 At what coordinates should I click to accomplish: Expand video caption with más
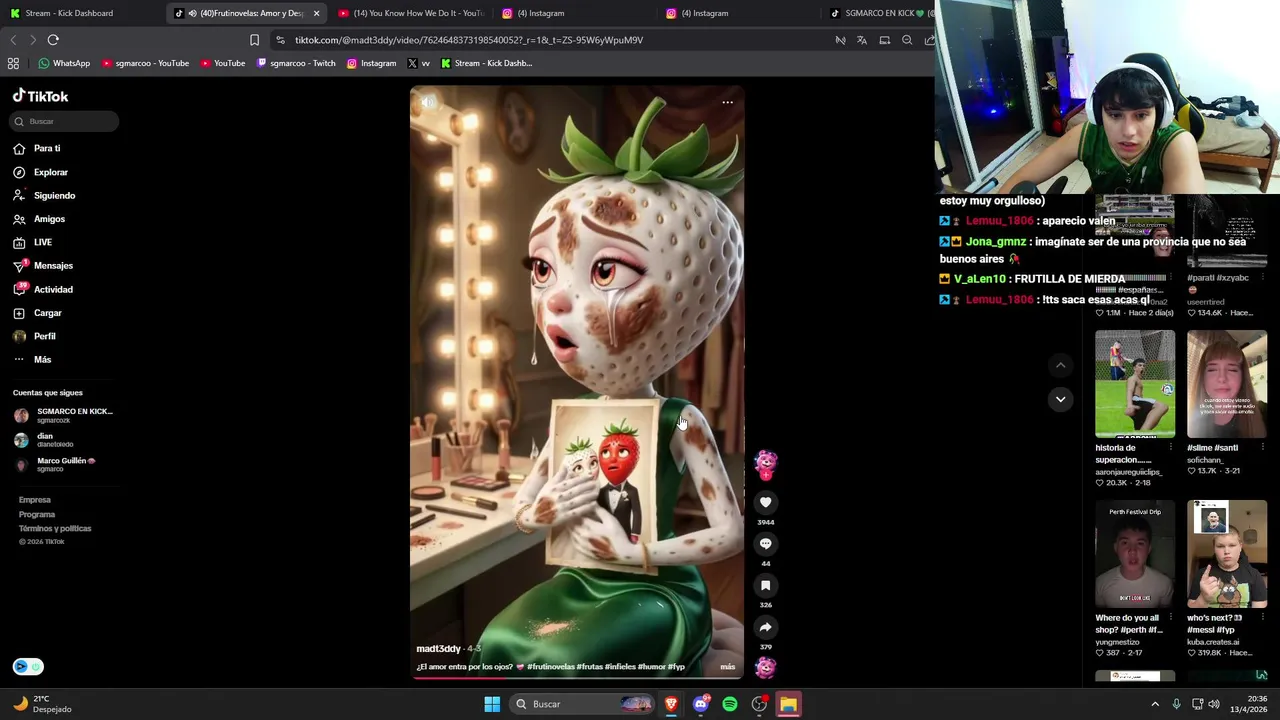(x=727, y=667)
